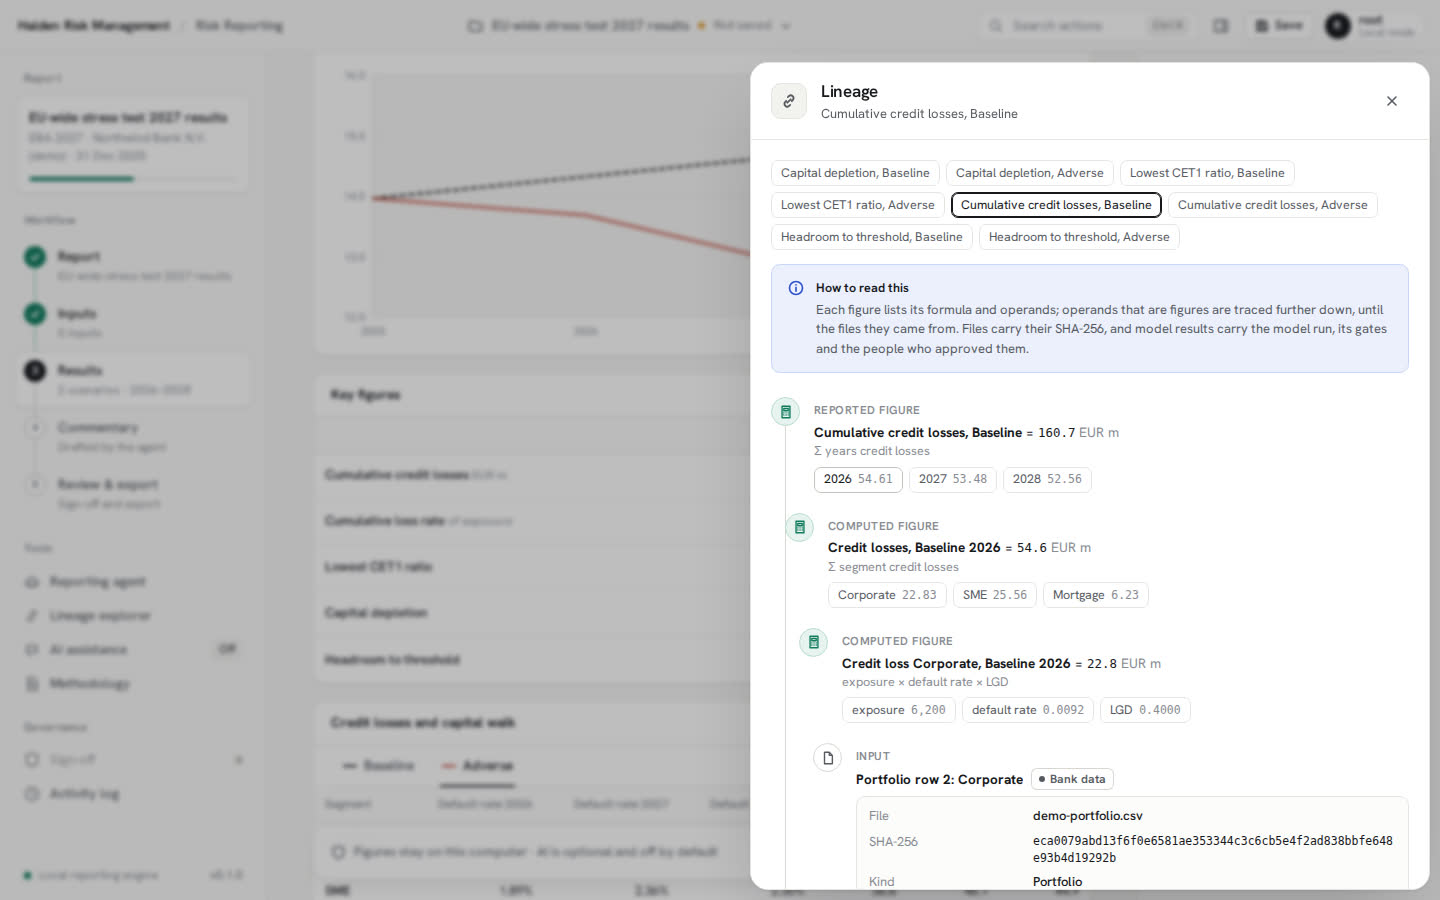This screenshot has height=900, width=1440.
Task: Click the Portfolio kind value
Action: click(x=1058, y=882)
